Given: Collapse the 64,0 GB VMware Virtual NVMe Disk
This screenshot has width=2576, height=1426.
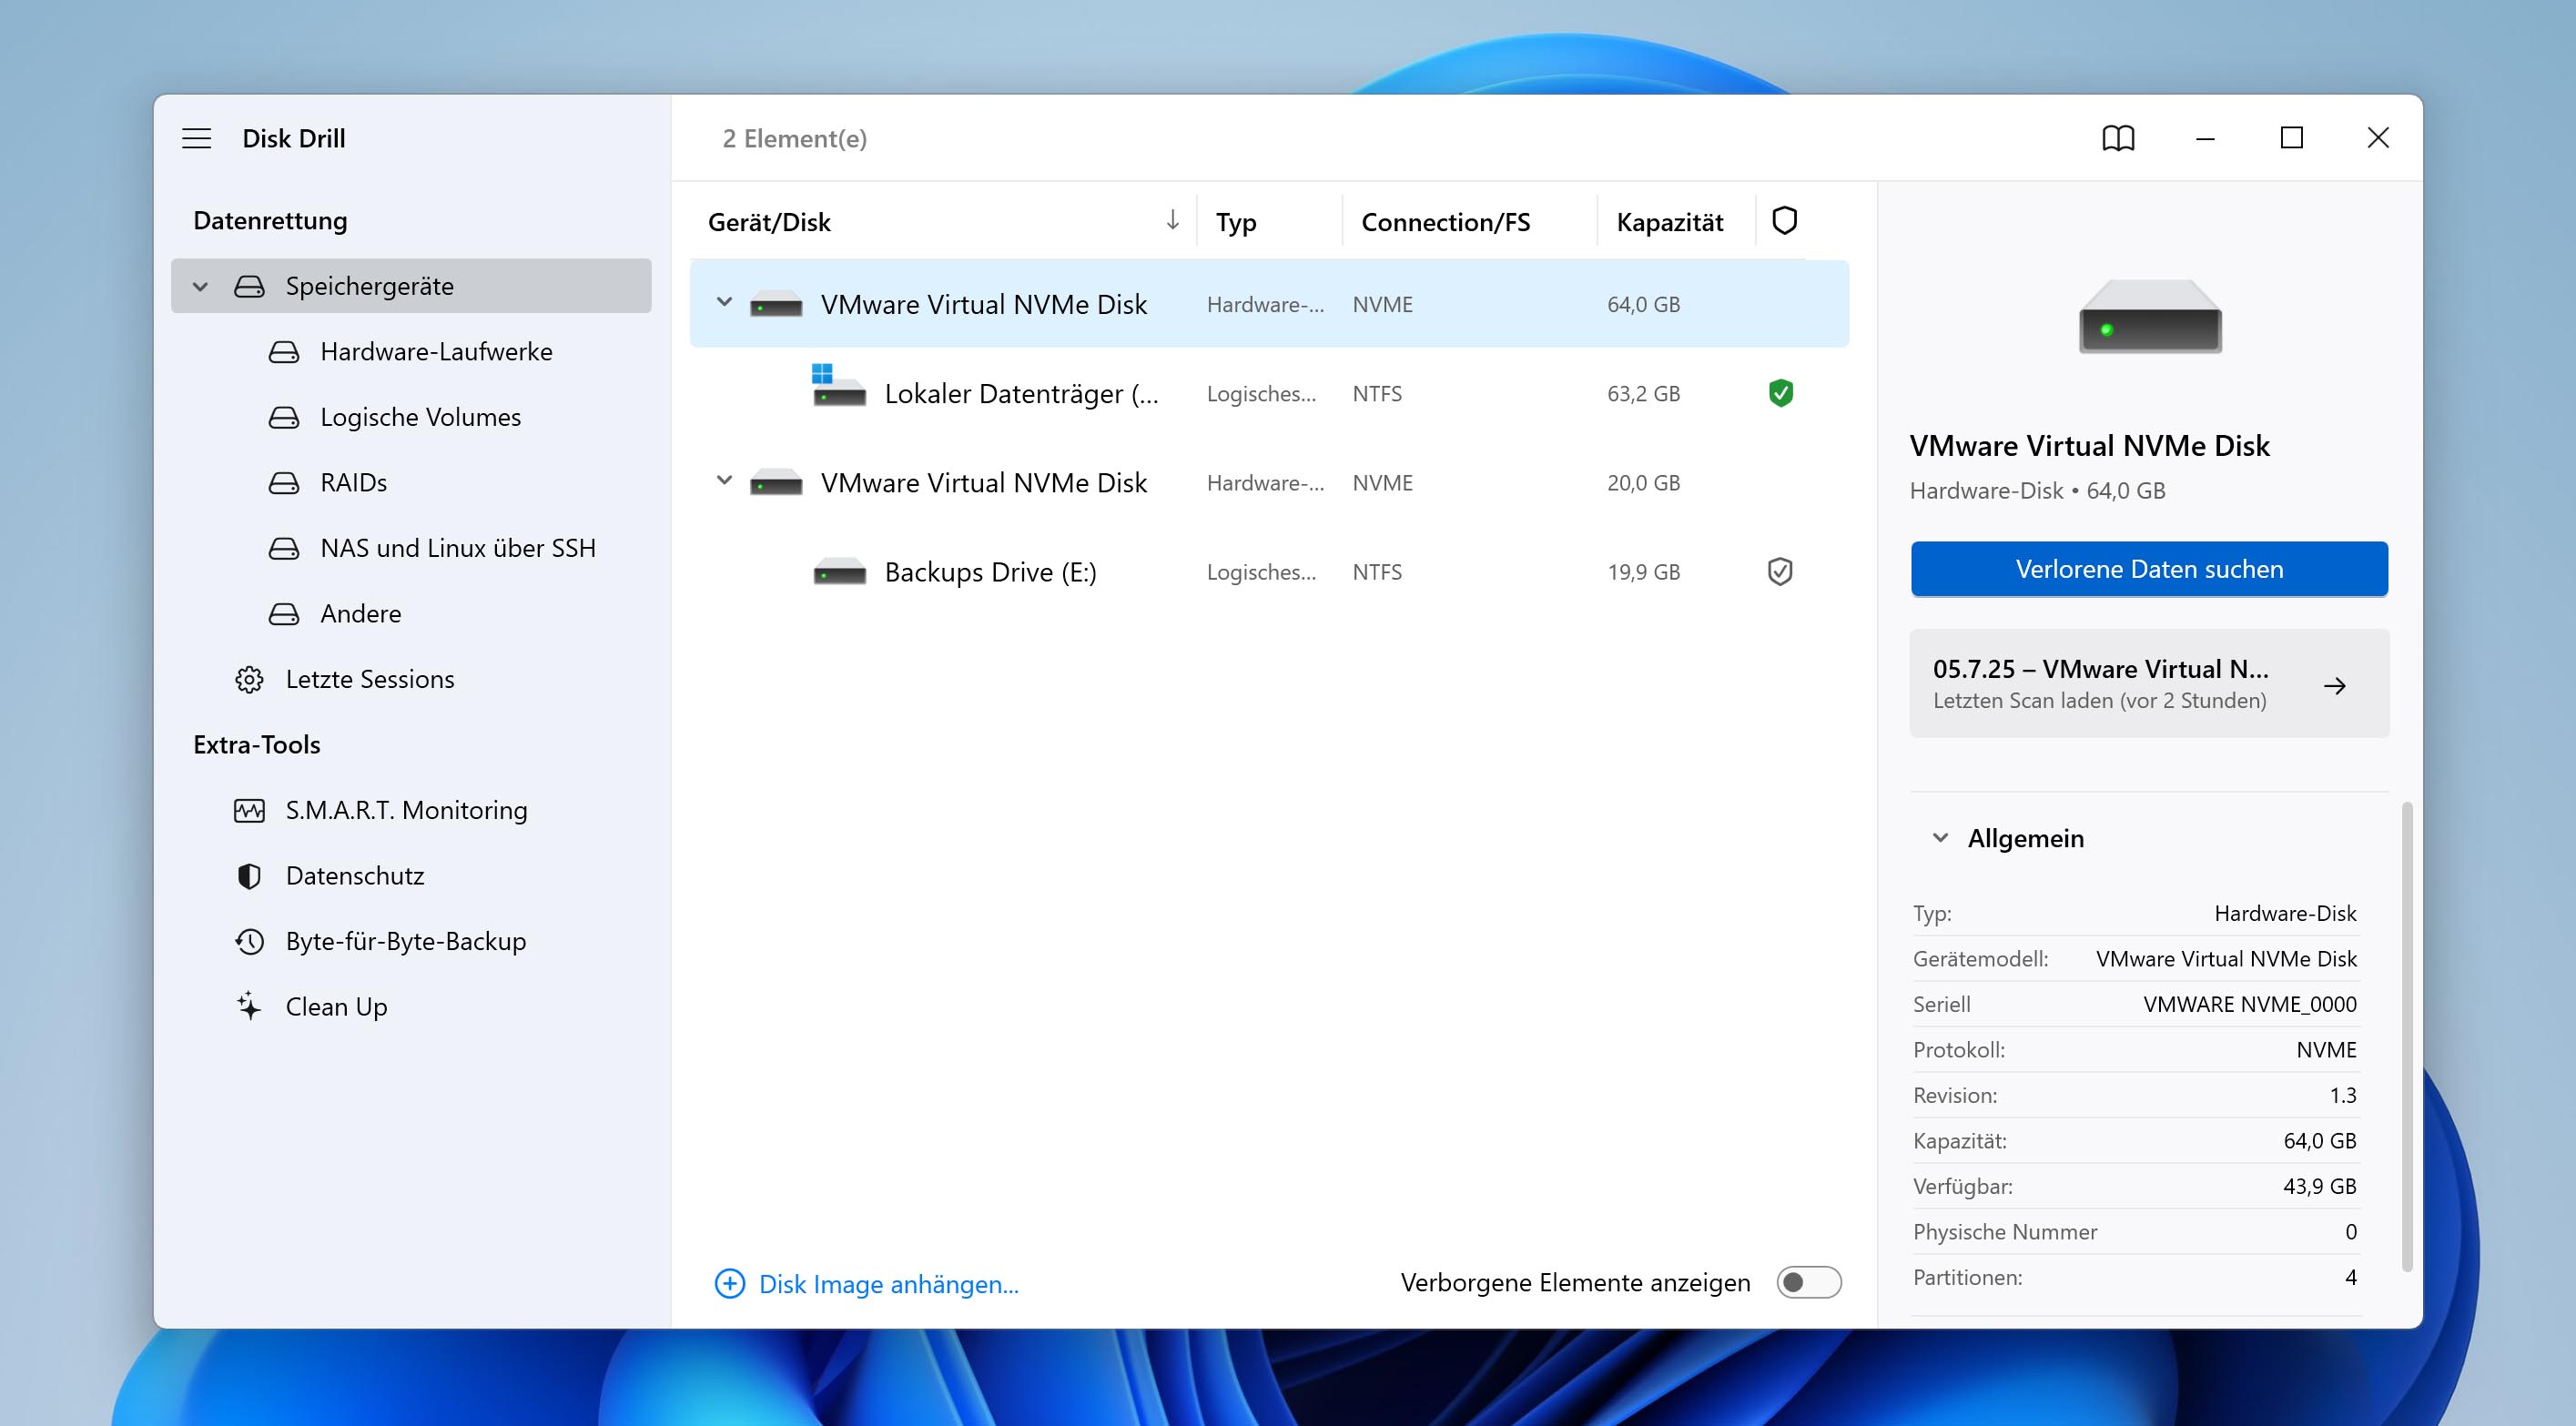Looking at the screenshot, I should (x=725, y=302).
